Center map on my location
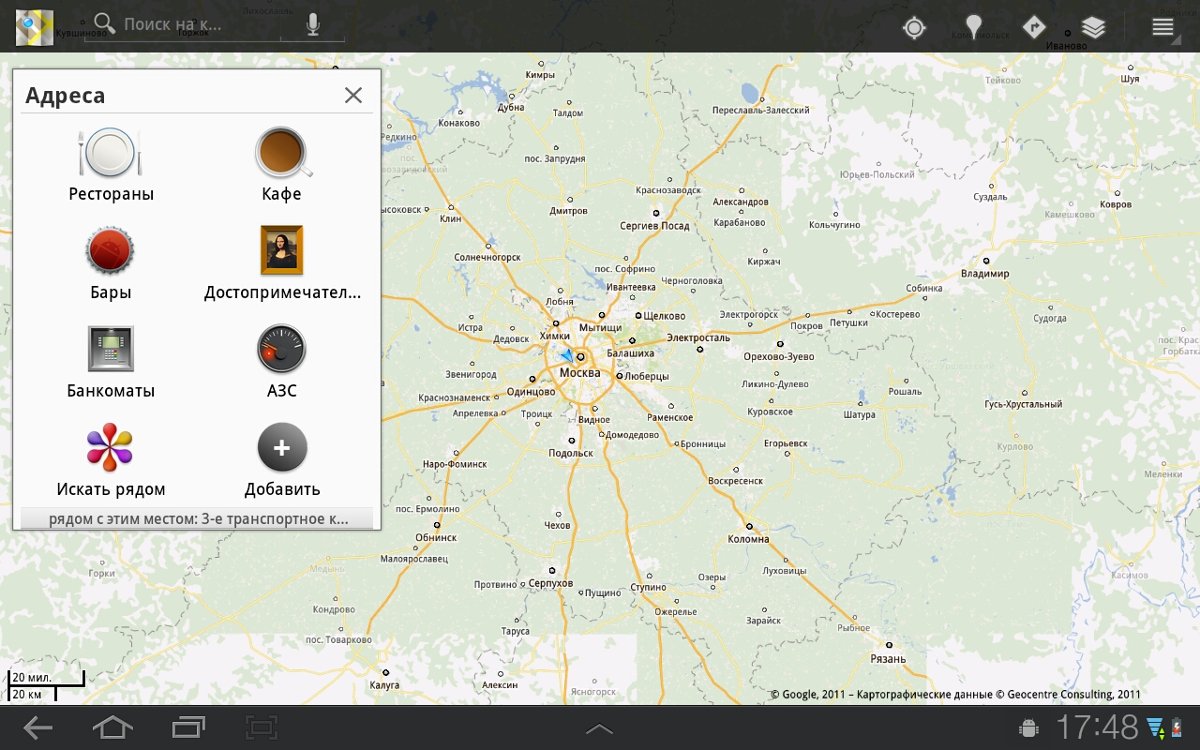 coord(914,27)
